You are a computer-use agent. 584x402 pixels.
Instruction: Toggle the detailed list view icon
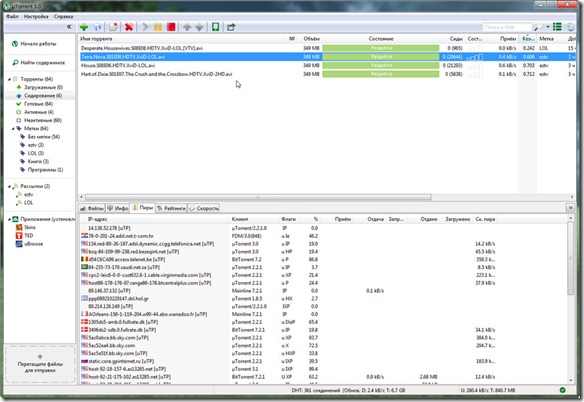[557, 27]
